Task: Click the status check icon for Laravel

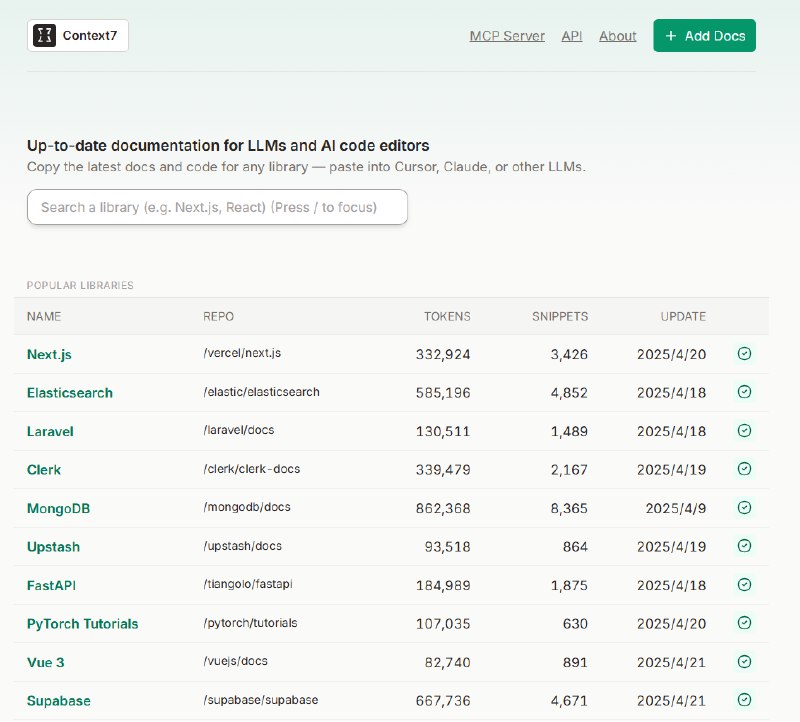Action: click(x=744, y=431)
